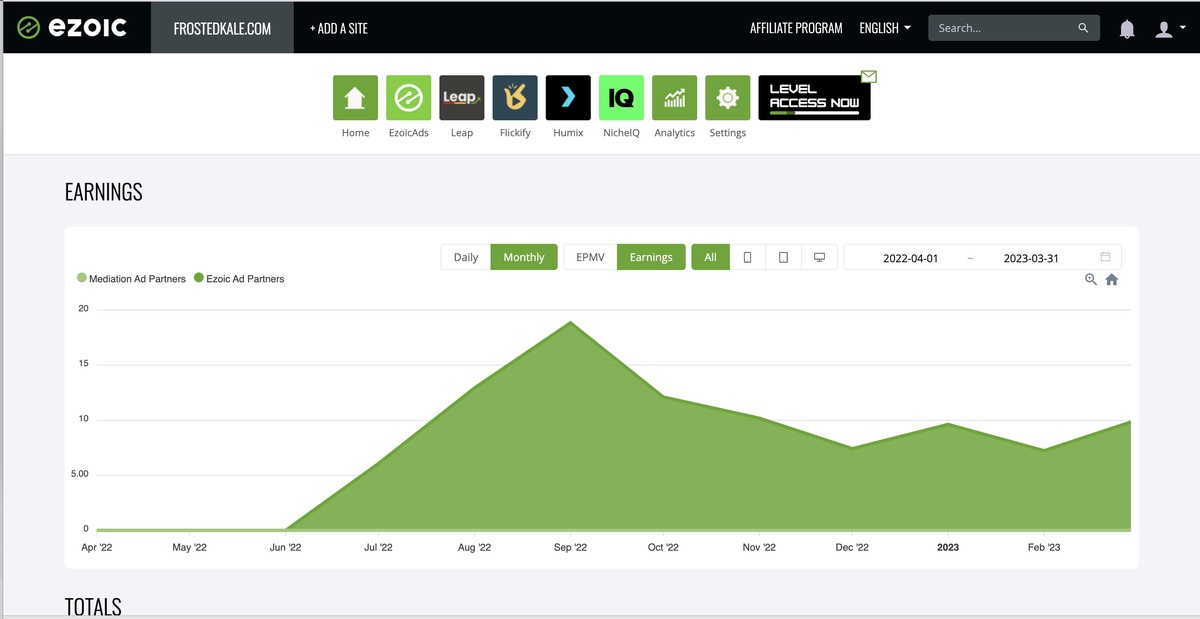Image resolution: width=1200 pixels, height=619 pixels.
Task: Toggle Ezoic Ad Partners legend series
Action: (239, 279)
